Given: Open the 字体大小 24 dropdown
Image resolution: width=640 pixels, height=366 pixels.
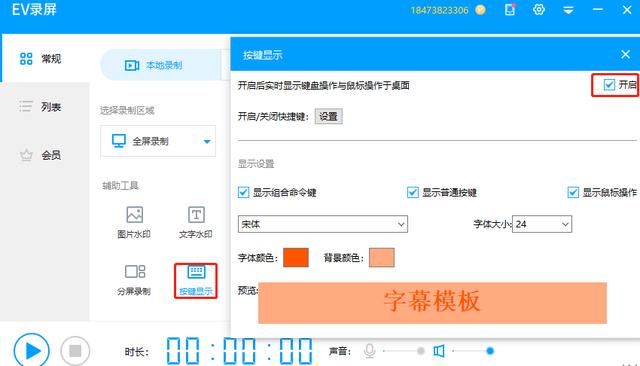Looking at the screenshot, I should coord(542,224).
